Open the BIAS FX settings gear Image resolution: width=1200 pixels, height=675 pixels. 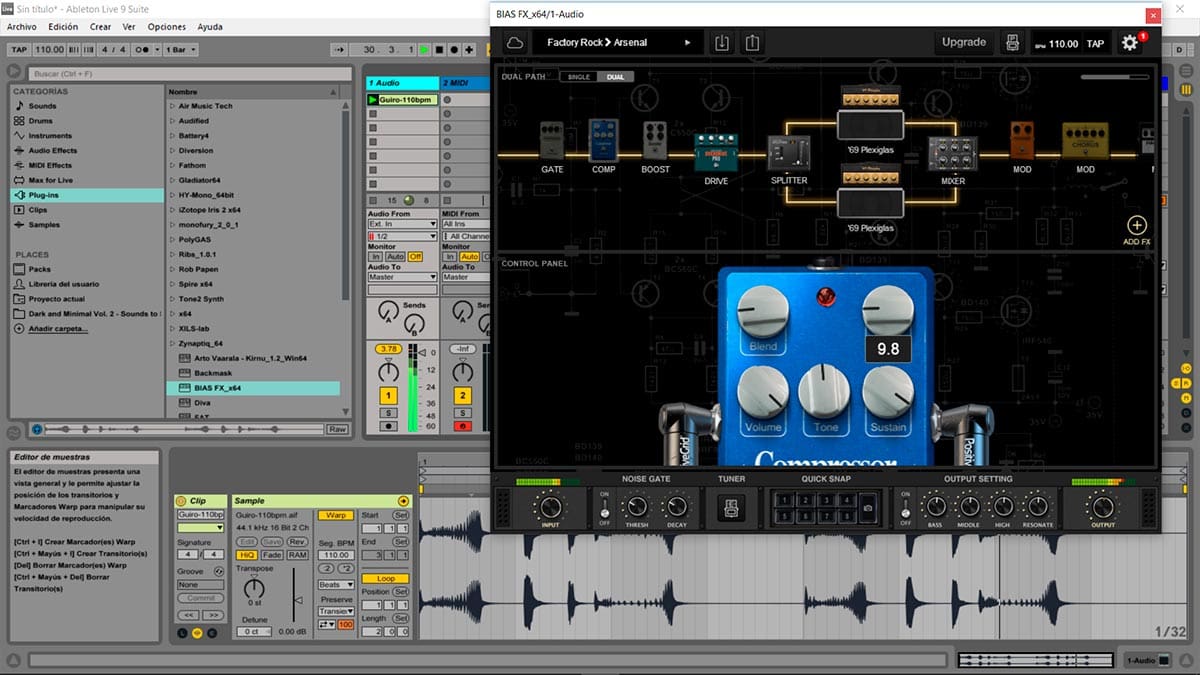pos(1130,43)
